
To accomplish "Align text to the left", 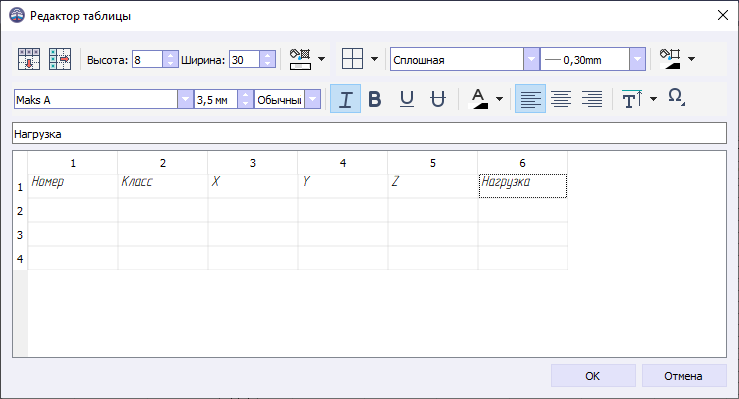I will (x=530, y=99).
